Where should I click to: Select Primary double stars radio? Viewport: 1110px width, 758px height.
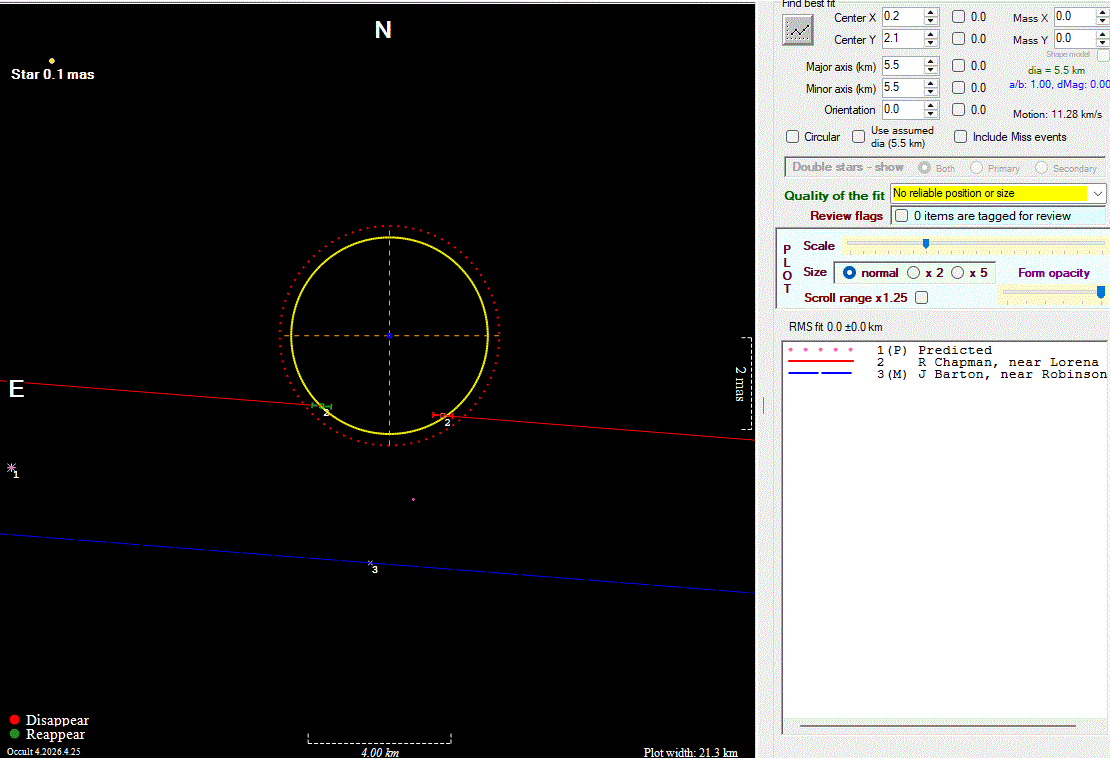977,168
